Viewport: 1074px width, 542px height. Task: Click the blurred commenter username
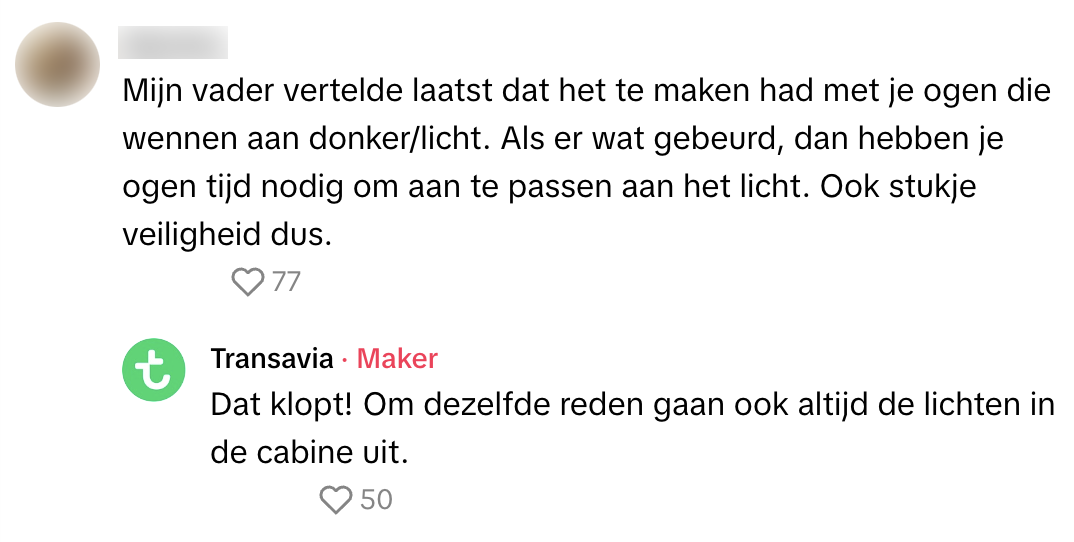point(173,43)
